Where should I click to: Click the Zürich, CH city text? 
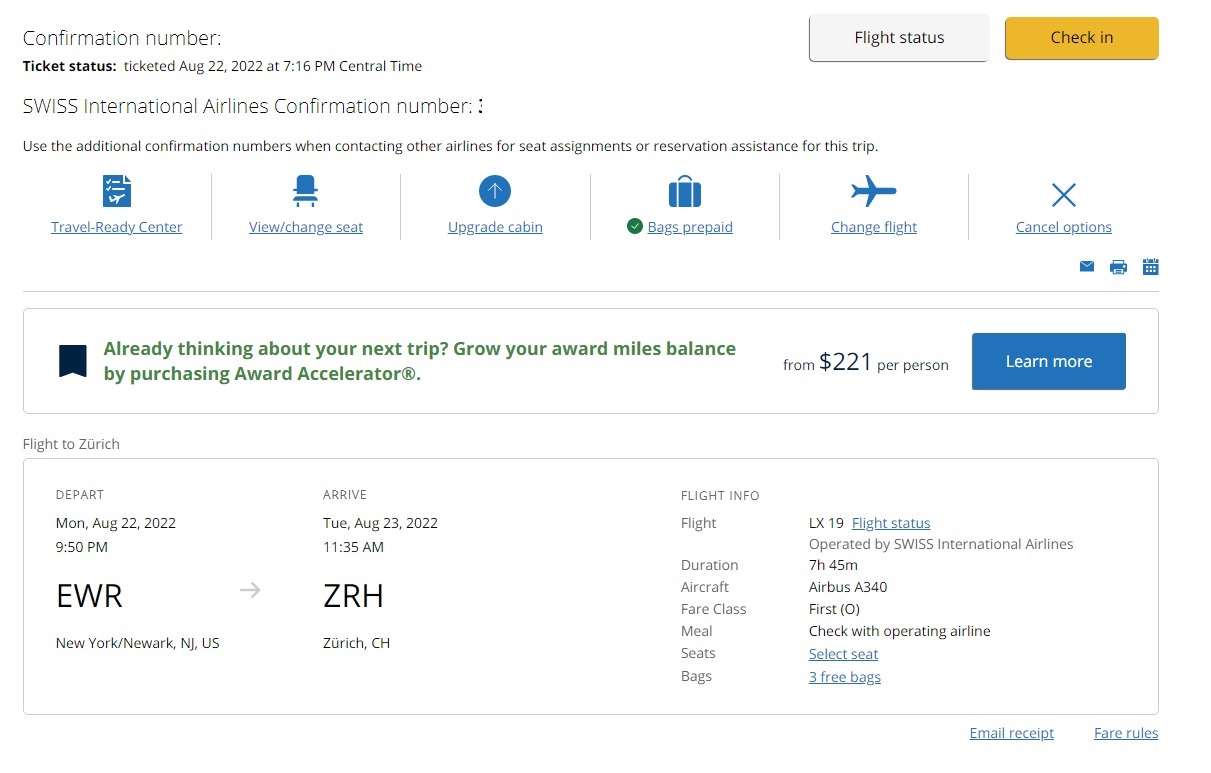click(x=356, y=643)
